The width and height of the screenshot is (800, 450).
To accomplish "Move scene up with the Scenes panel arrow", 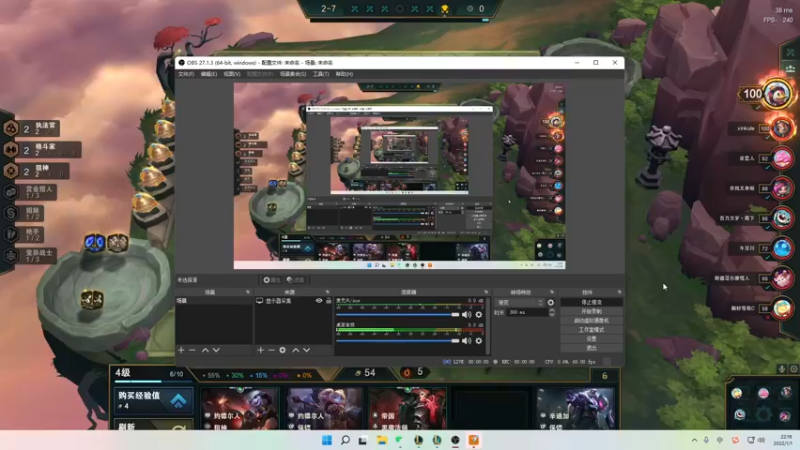I will (205, 350).
